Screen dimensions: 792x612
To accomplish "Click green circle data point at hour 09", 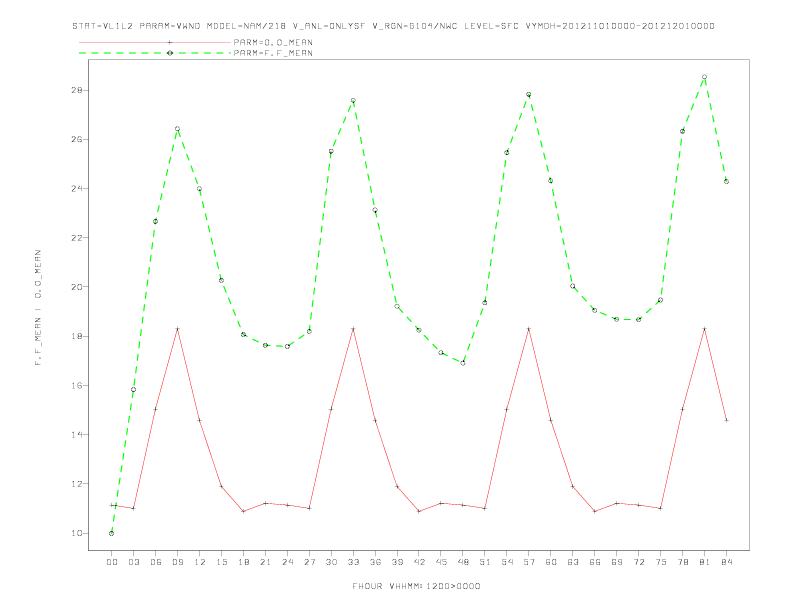I will click(177, 129).
